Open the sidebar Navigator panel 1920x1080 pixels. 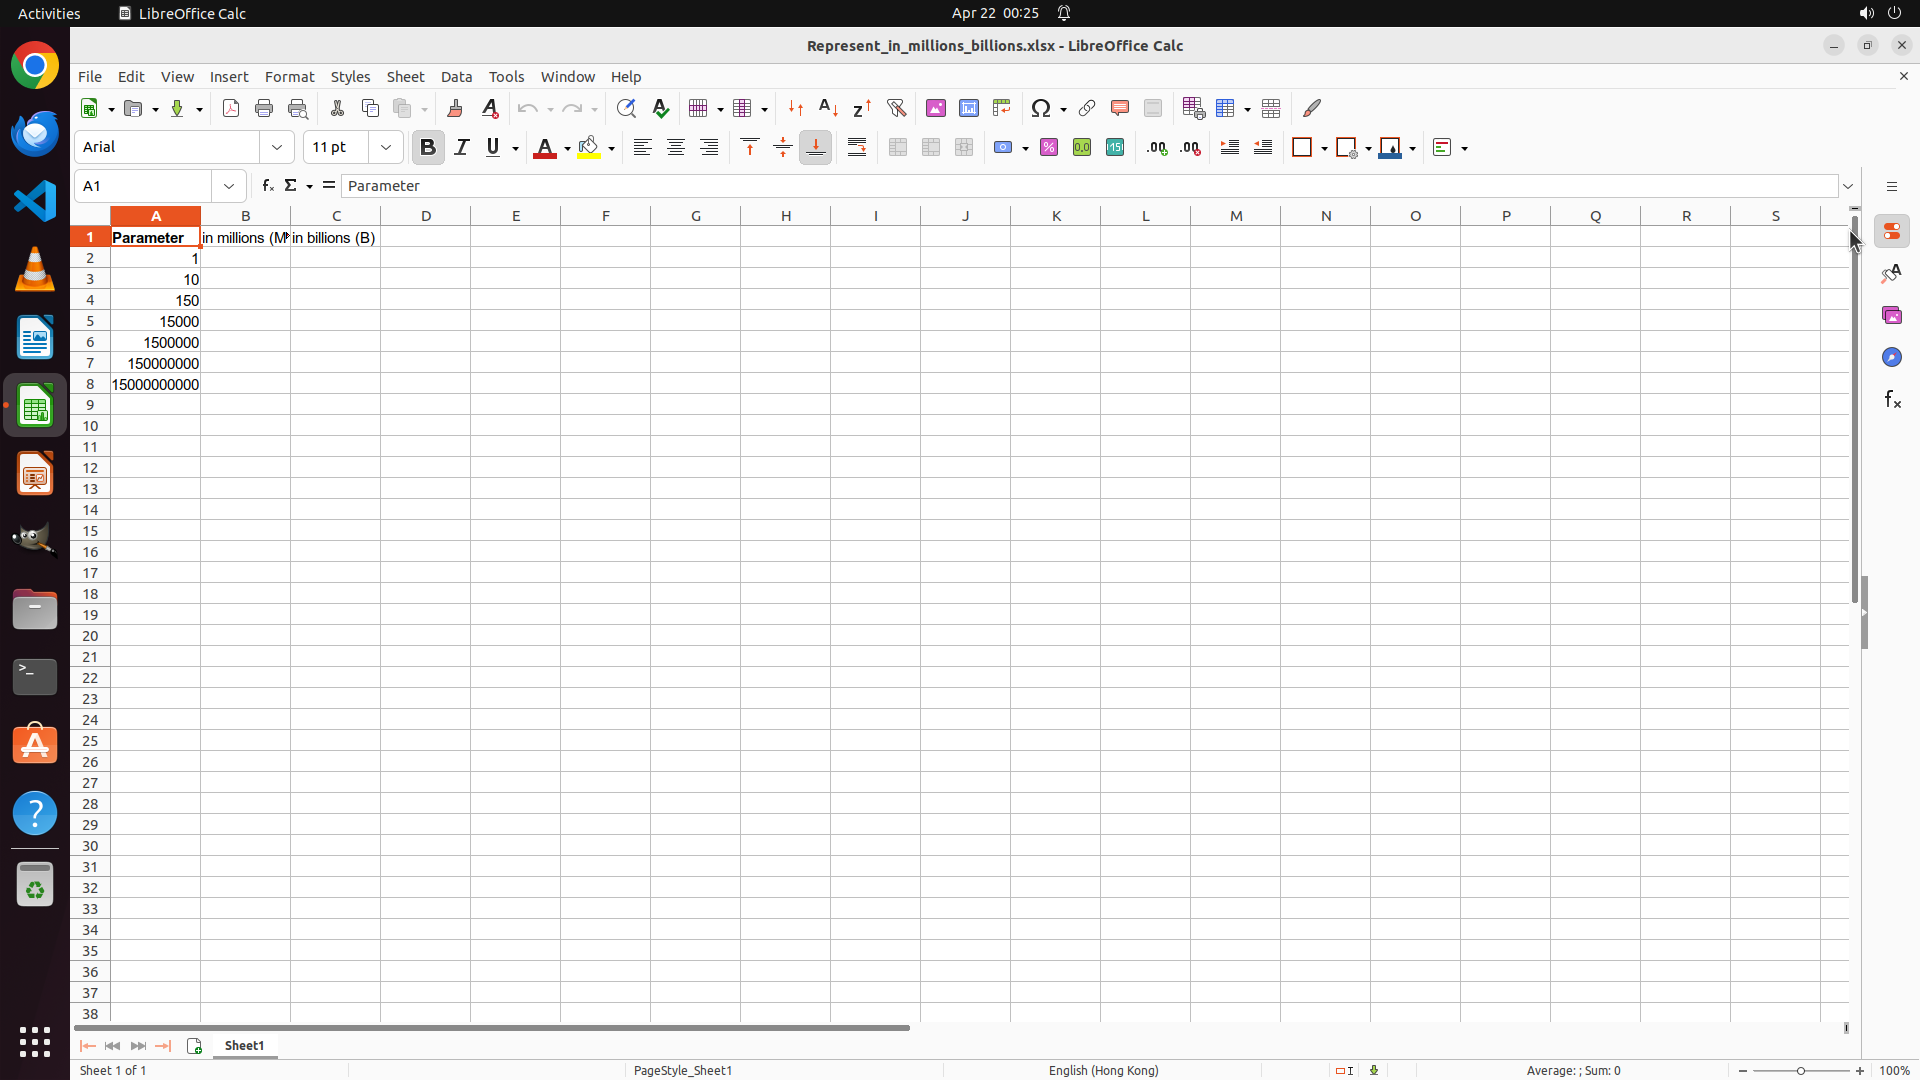pyautogui.click(x=1891, y=357)
